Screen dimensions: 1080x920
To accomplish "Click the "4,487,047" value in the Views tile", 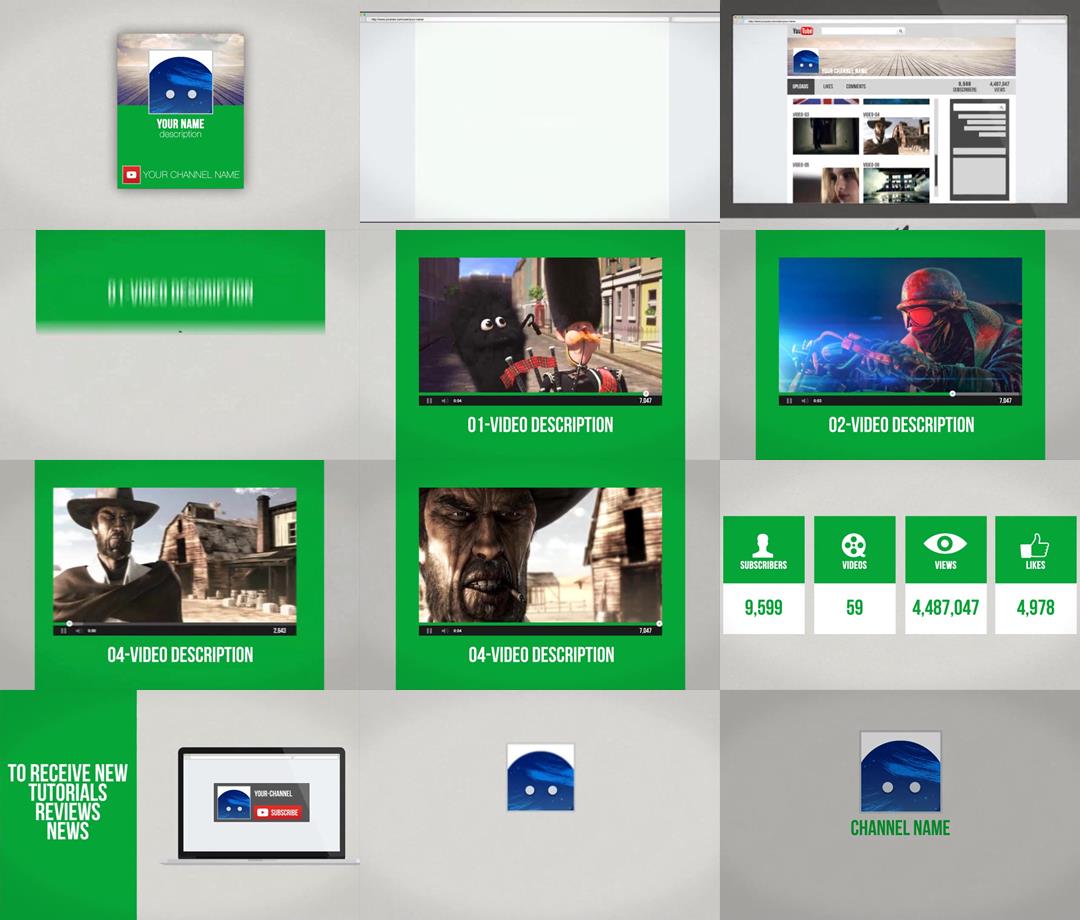I will coord(945,608).
